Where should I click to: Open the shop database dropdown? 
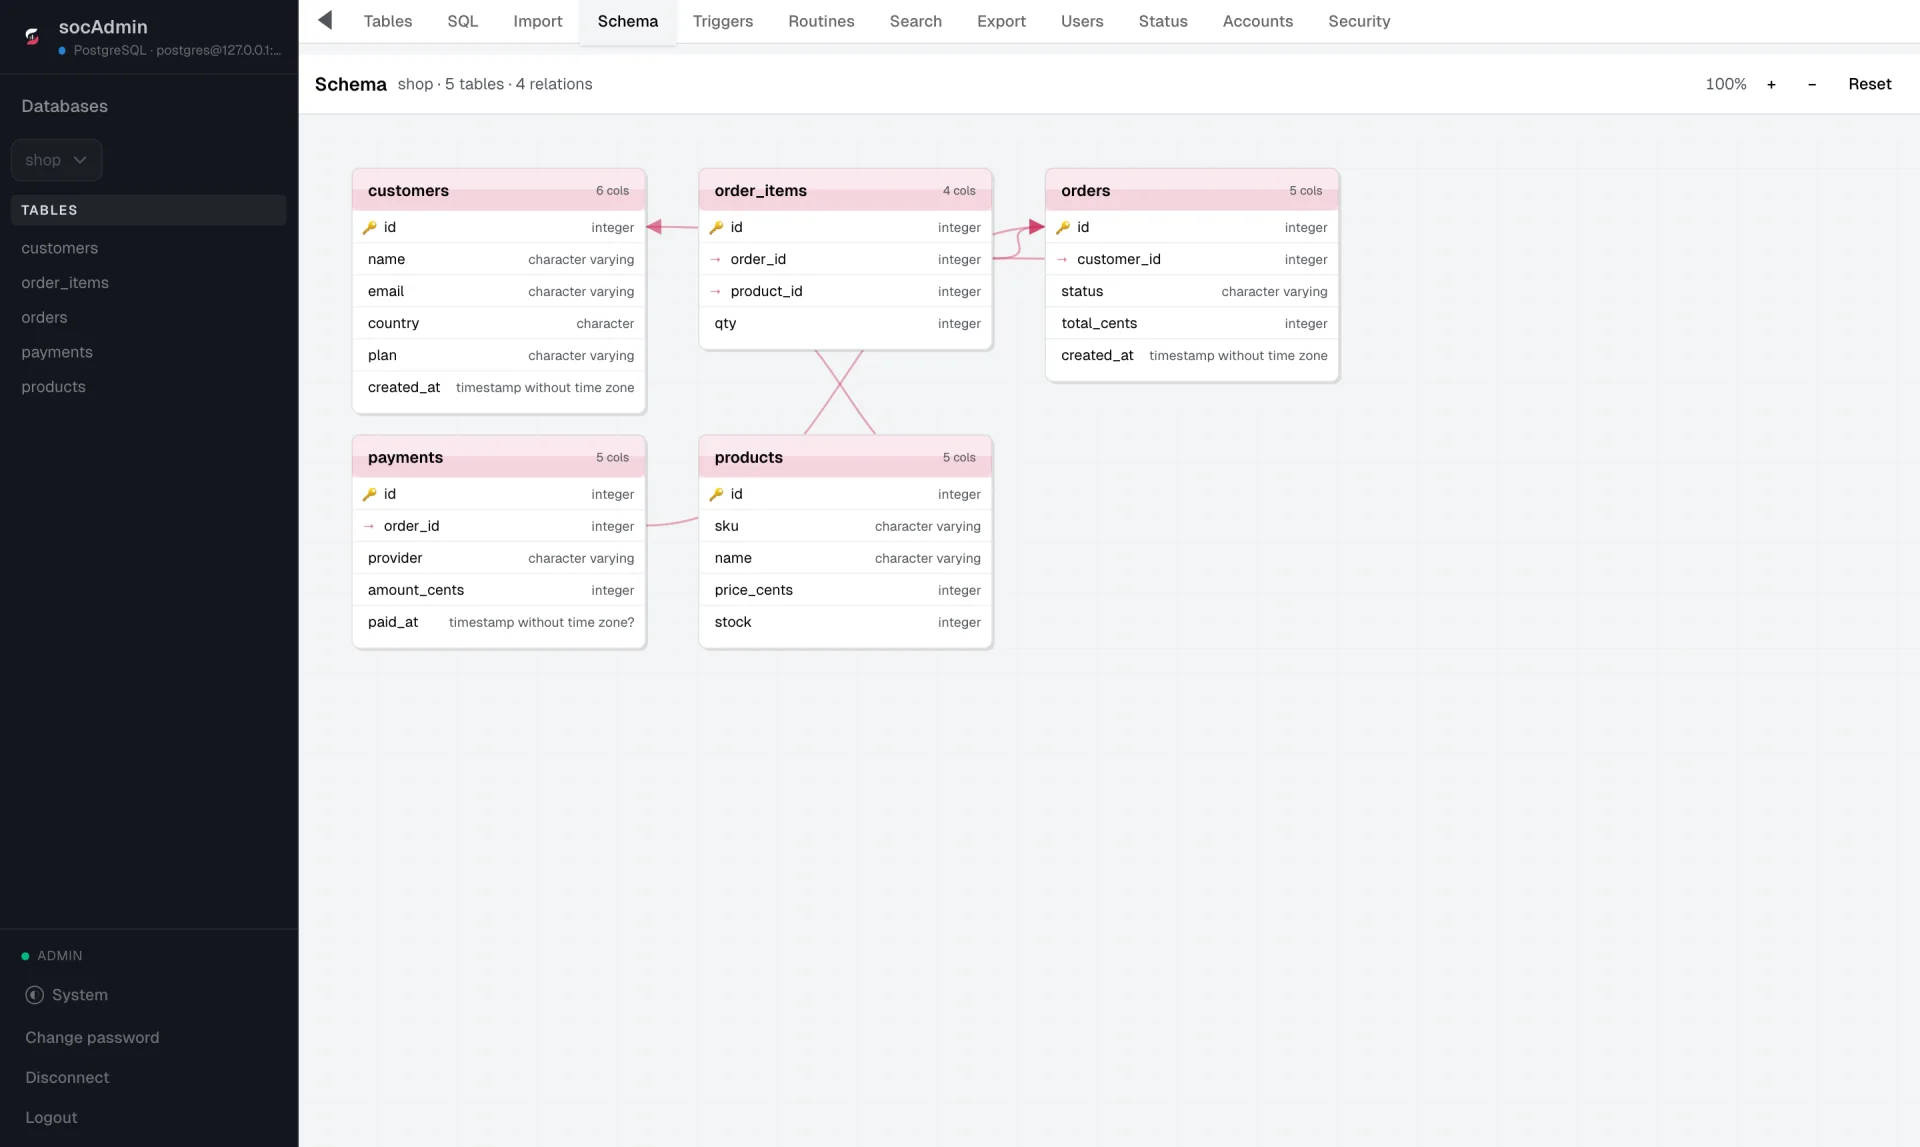pyautogui.click(x=56, y=160)
